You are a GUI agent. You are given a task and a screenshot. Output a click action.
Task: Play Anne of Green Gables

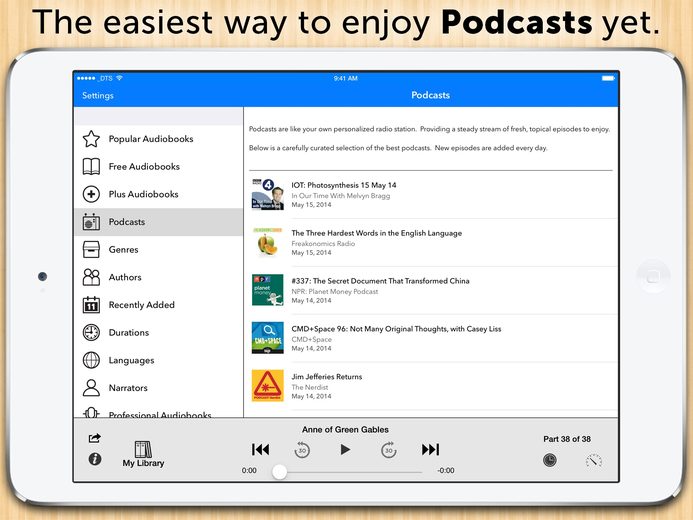[x=345, y=450]
